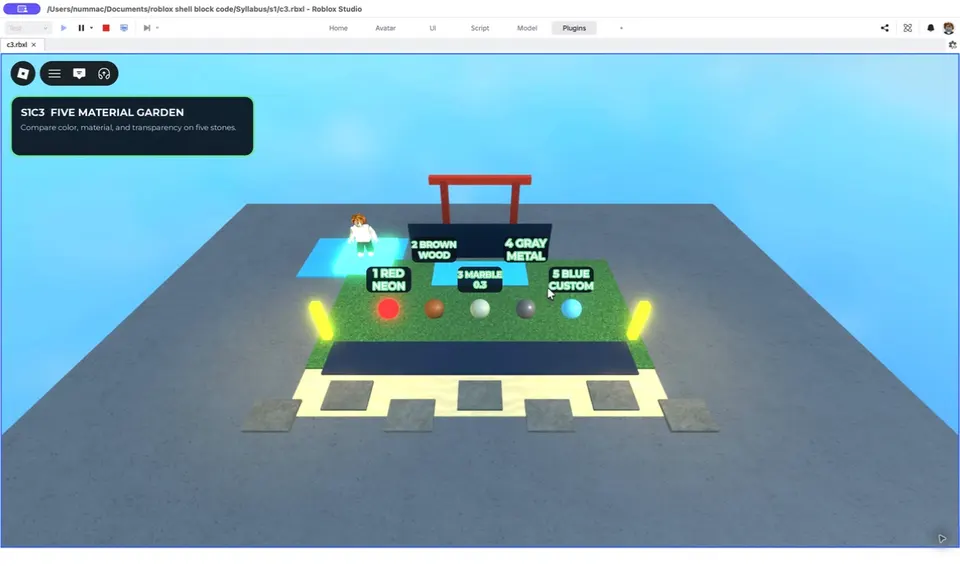Click the white marble stone
Viewport: 960px width, 566px height.
[x=480, y=308]
